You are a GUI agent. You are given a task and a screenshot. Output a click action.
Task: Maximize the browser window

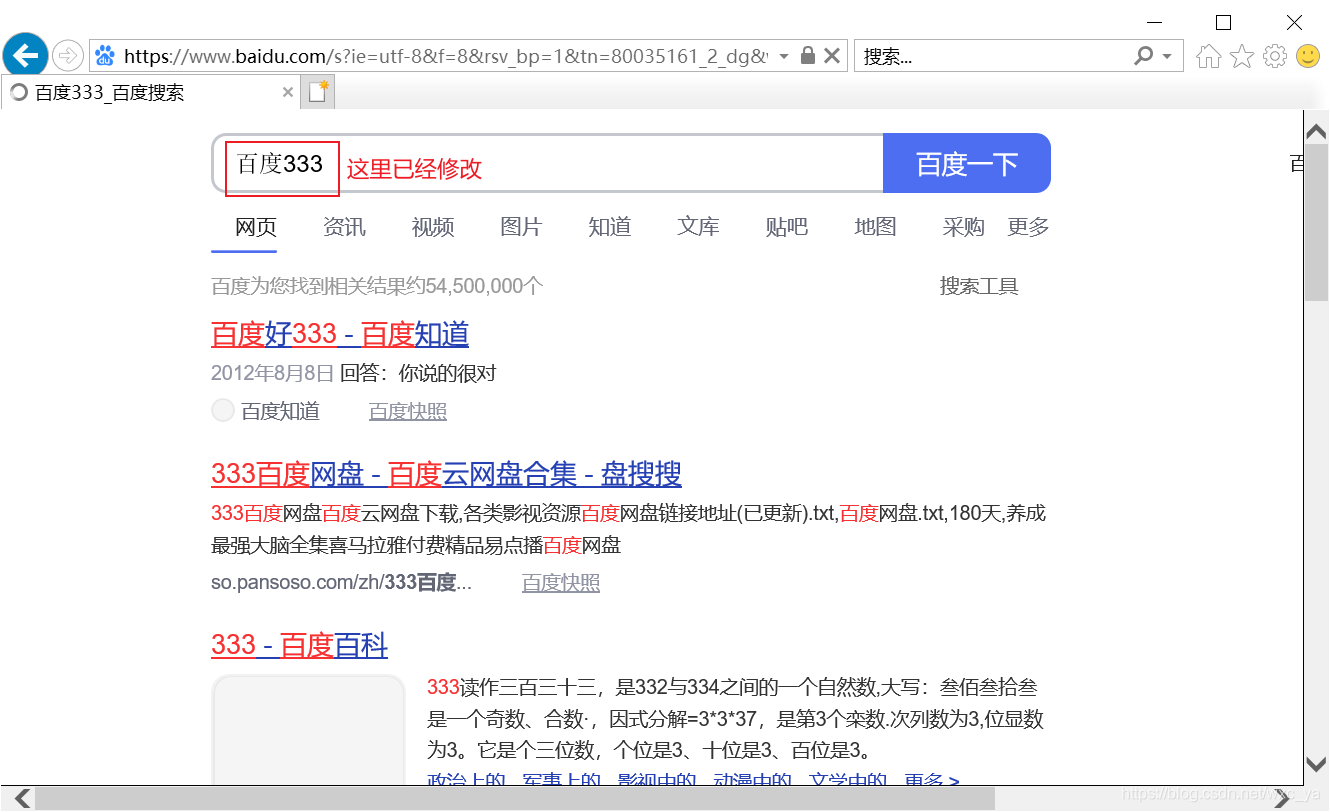1224,21
